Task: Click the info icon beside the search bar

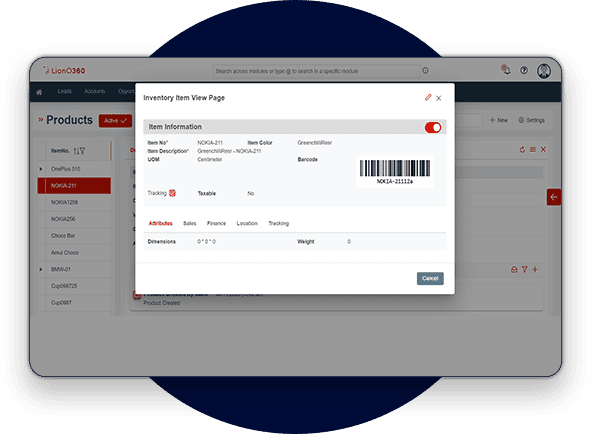Action: coord(426,71)
